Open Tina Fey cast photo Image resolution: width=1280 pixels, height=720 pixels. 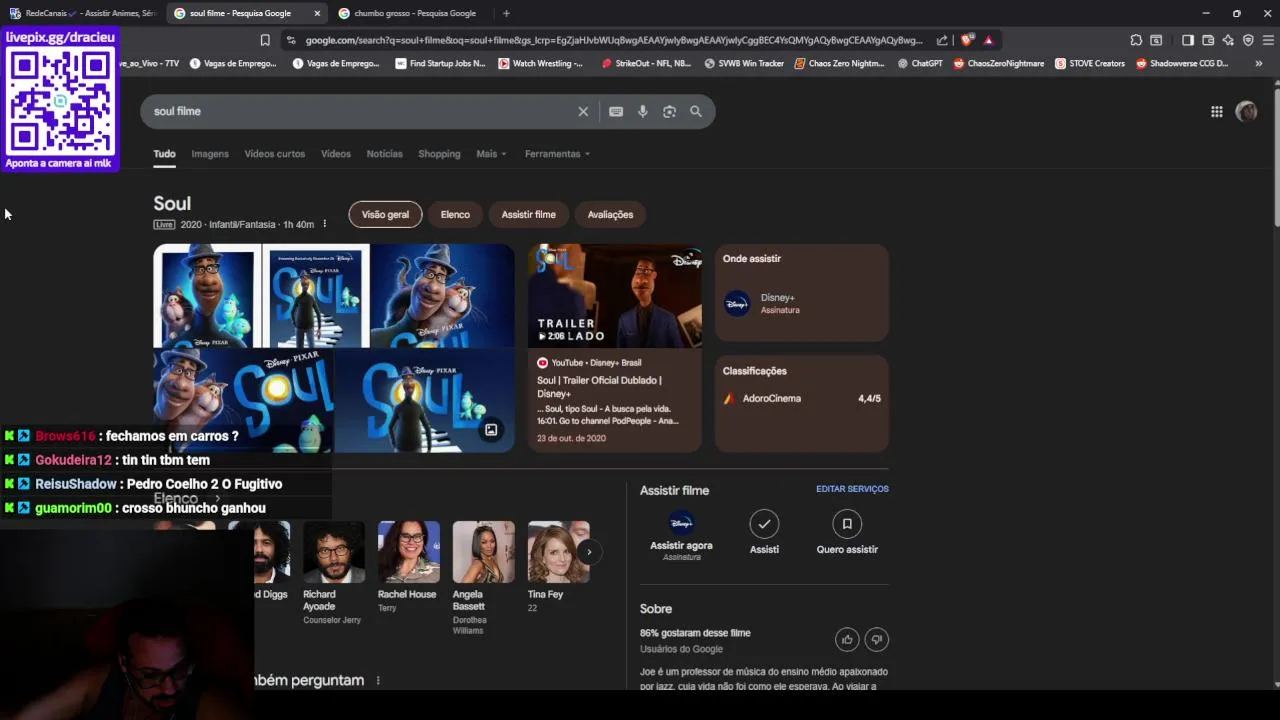(558, 552)
